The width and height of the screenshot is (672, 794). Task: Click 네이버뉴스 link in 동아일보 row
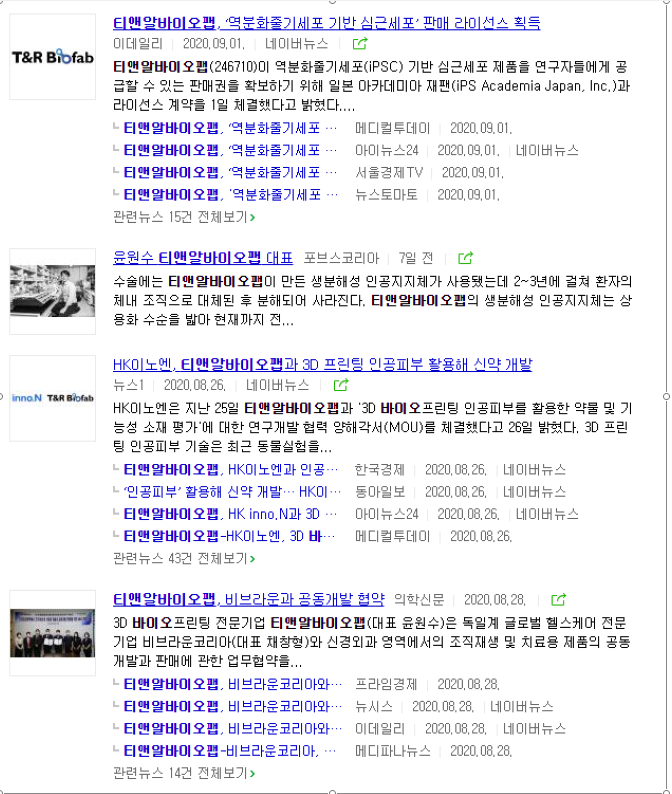click(534, 492)
